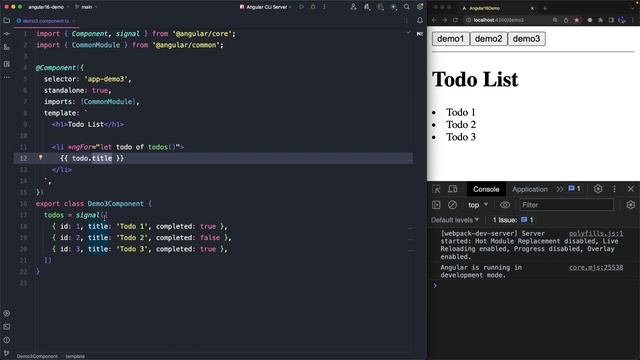Open DevTools settings gear in tab bar
Viewport: 640px width, 360px height.
click(598, 189)
